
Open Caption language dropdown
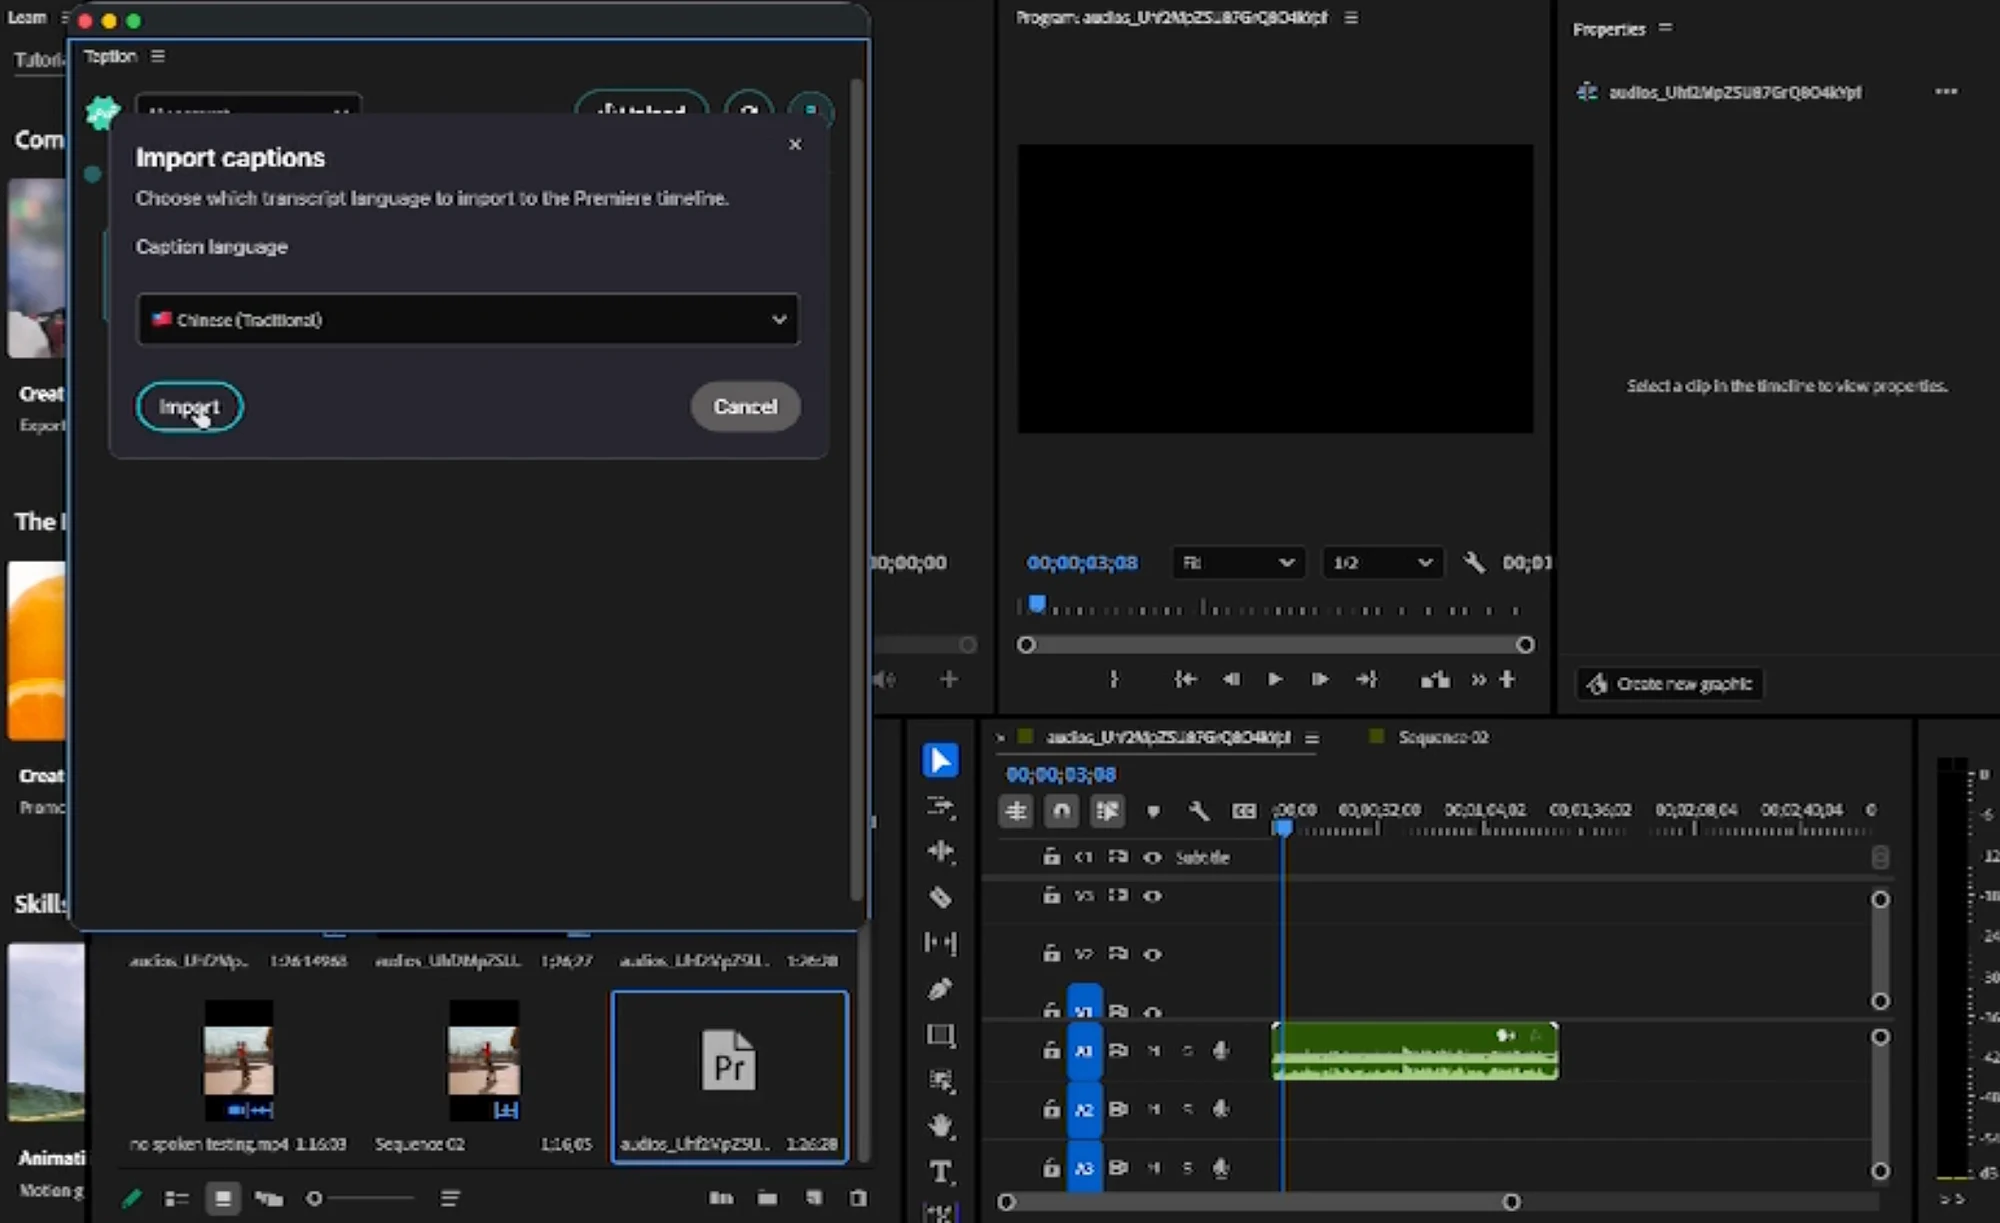tap(468, 320)
